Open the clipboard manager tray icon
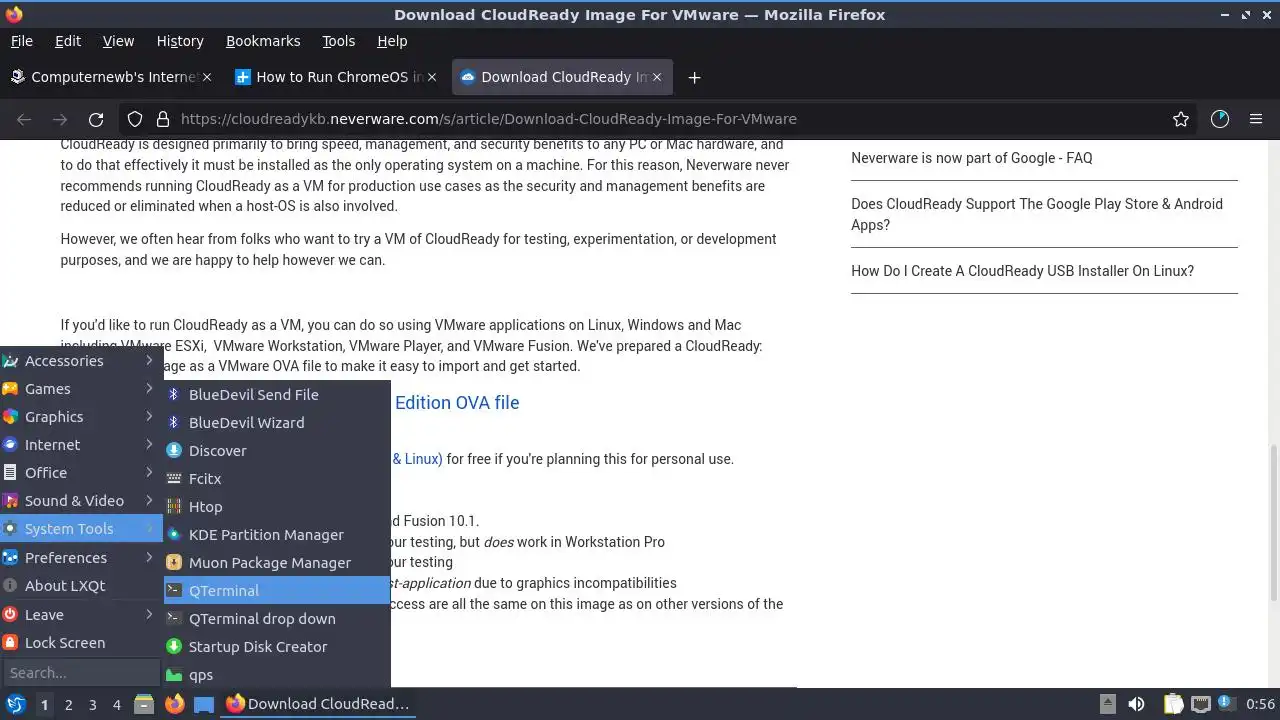1280x720 pixels. (1173, 704)
